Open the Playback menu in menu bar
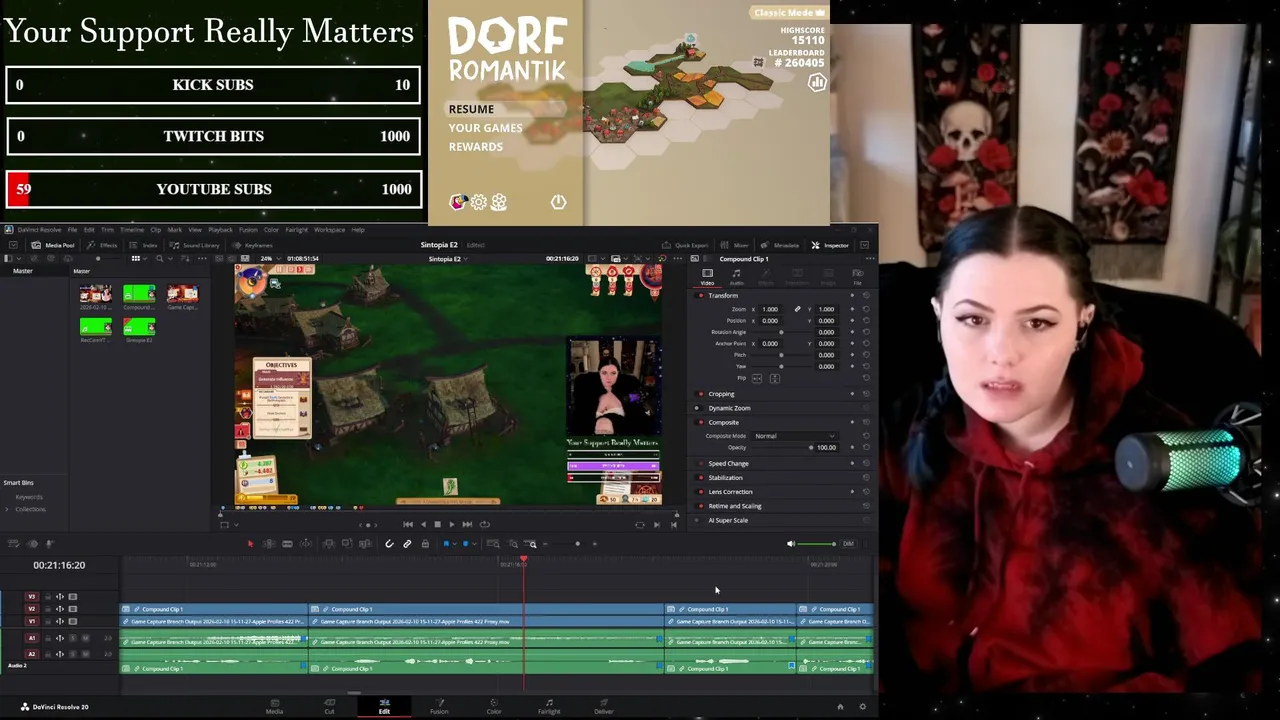The image size is (1280, 720). click(x=220, y=230)
